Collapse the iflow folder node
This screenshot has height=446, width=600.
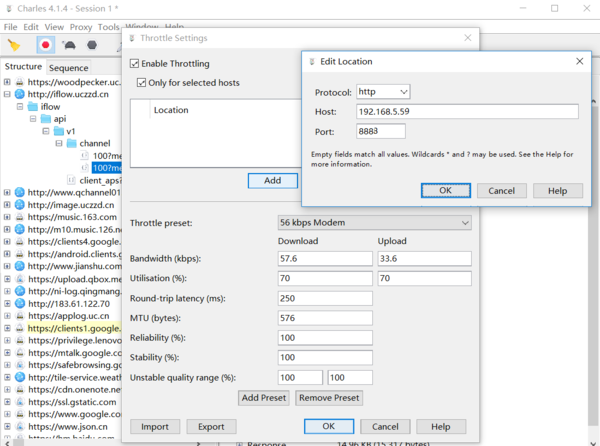click(20, 106)
